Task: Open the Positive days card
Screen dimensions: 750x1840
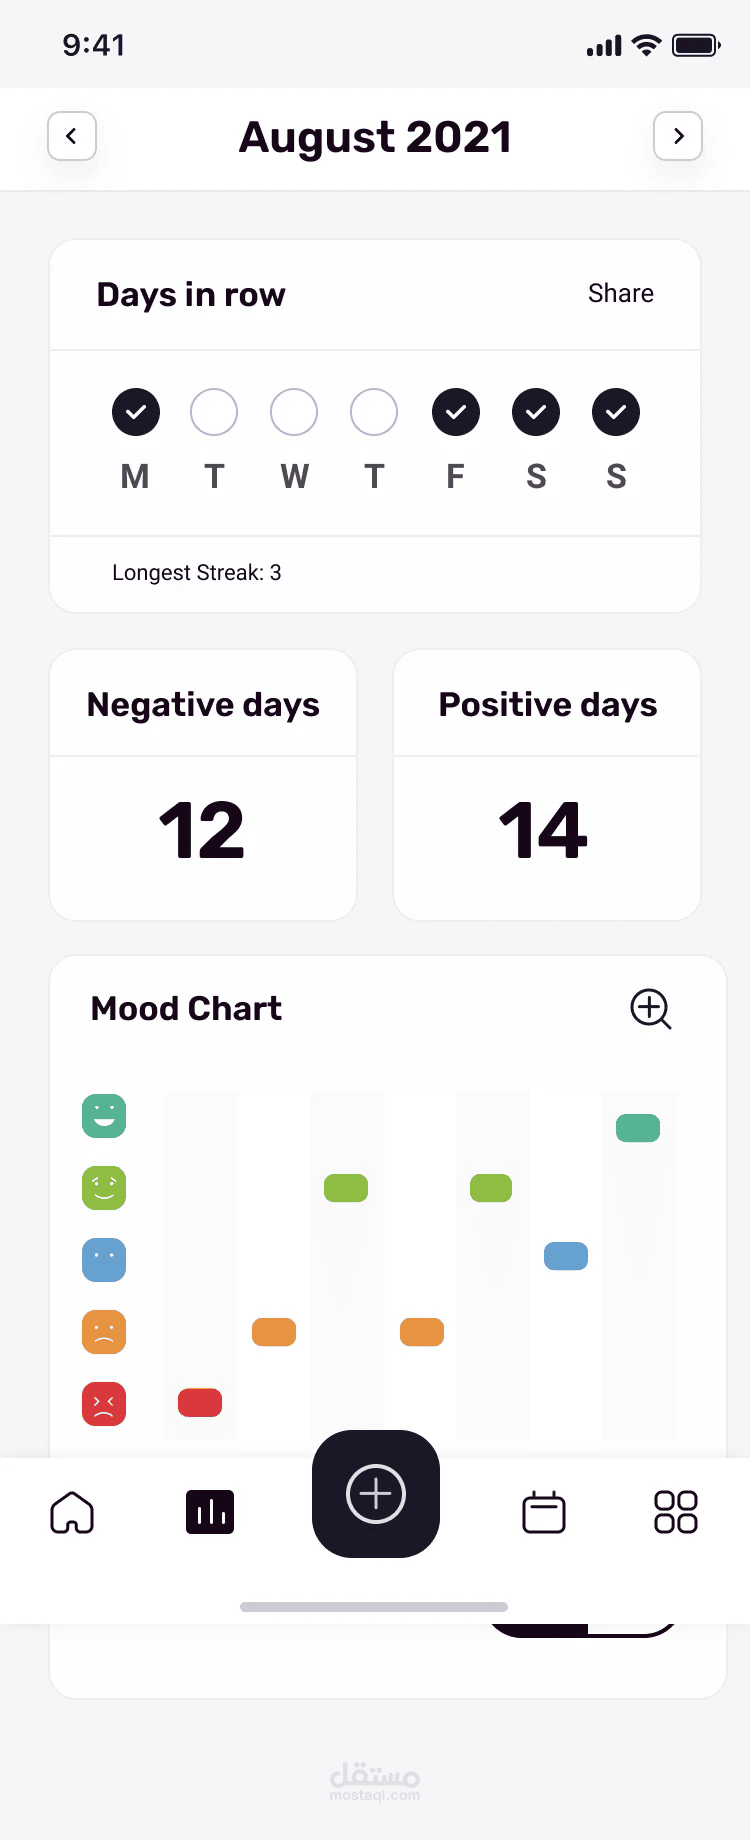Action: point(547,785)
